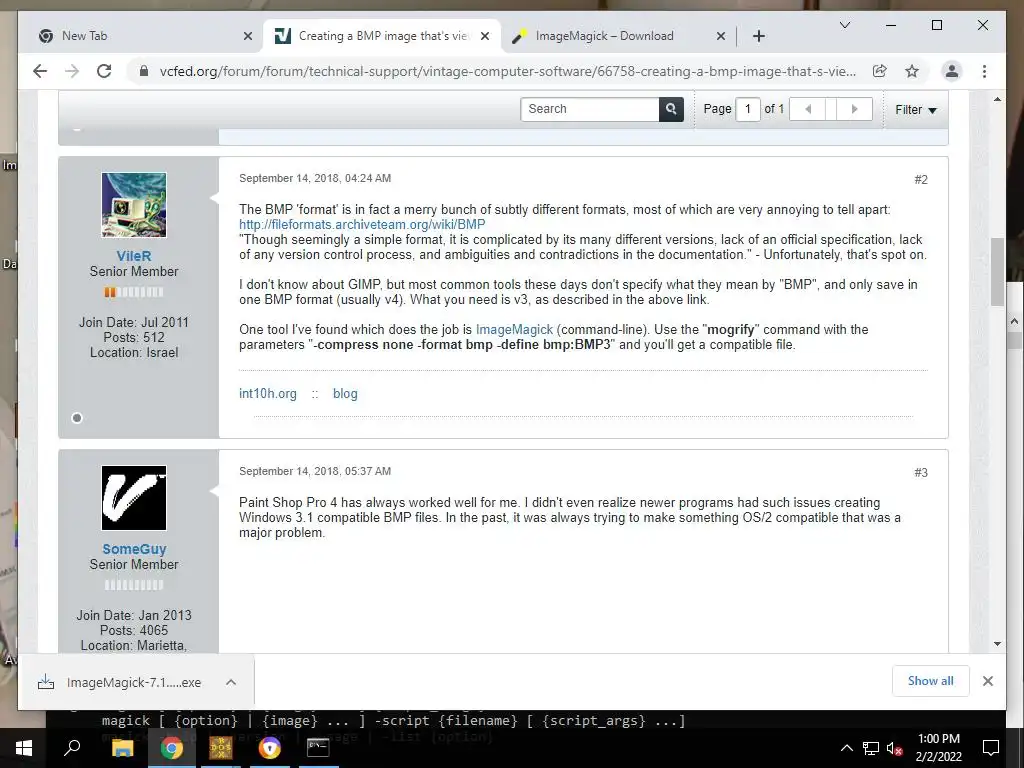Submit search with magnifier button
Screen dimensions: 1024x768
671,109
